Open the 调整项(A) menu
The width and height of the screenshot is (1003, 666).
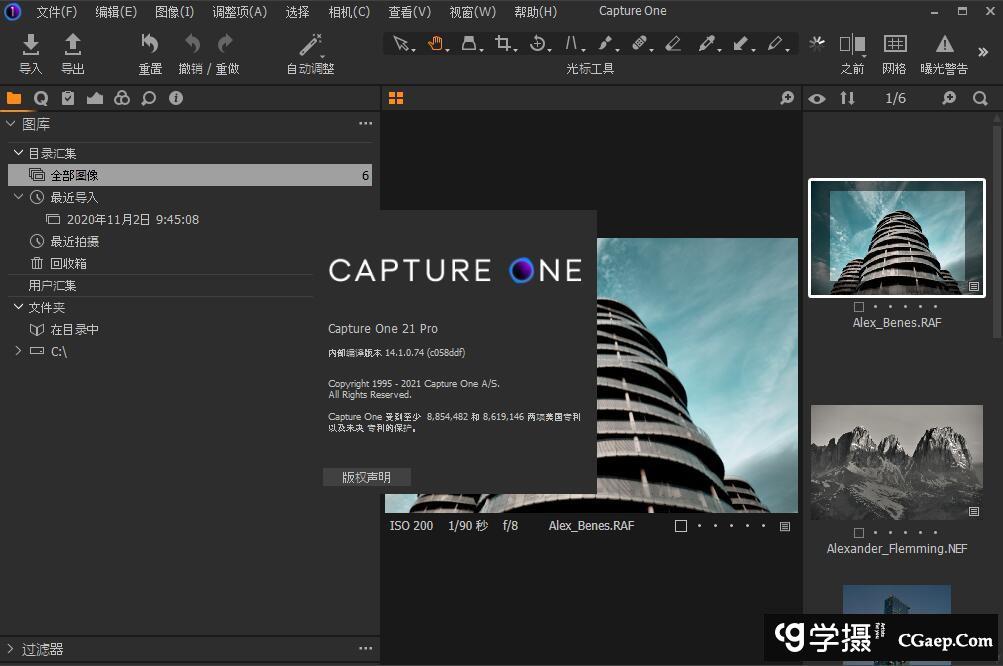[239, 12]
